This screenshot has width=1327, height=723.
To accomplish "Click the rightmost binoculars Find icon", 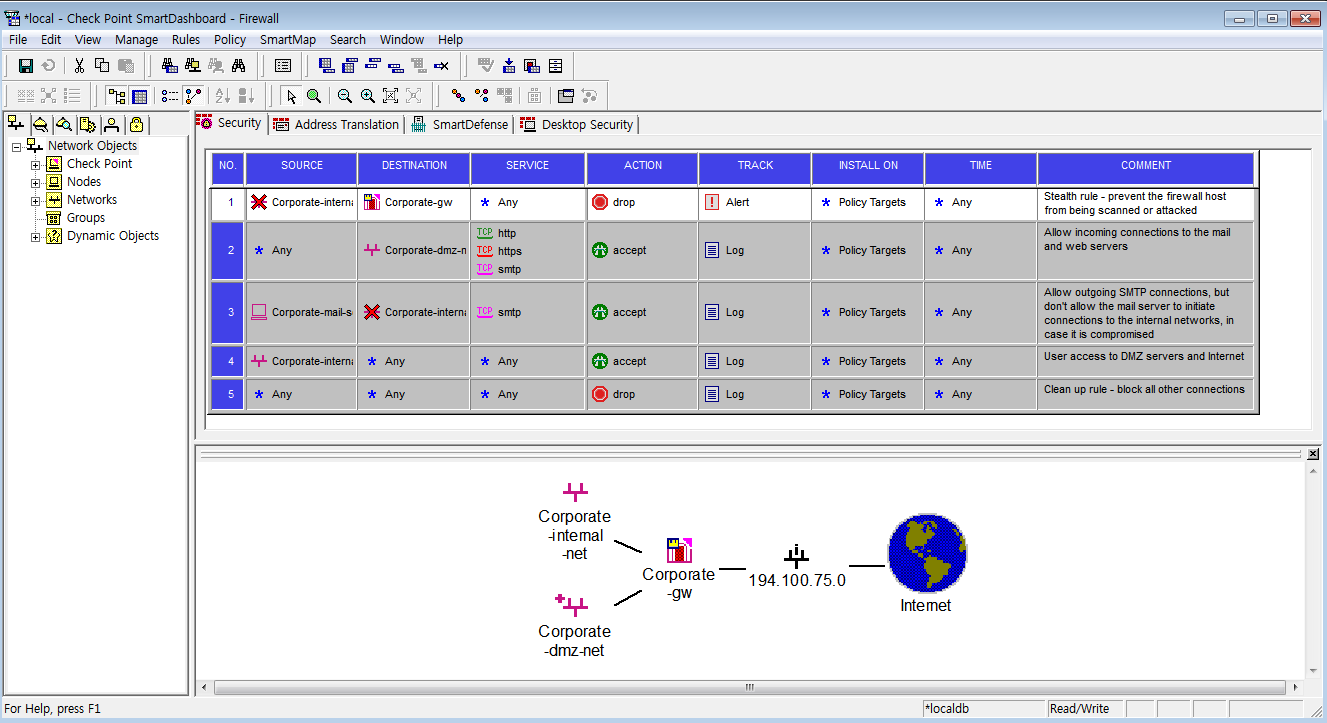I will click(x=238, y=66).
